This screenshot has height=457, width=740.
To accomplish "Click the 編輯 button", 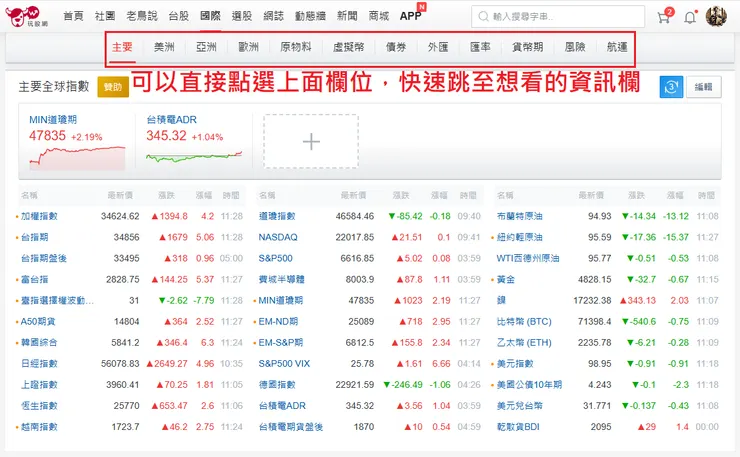I will tap(703, 87).
